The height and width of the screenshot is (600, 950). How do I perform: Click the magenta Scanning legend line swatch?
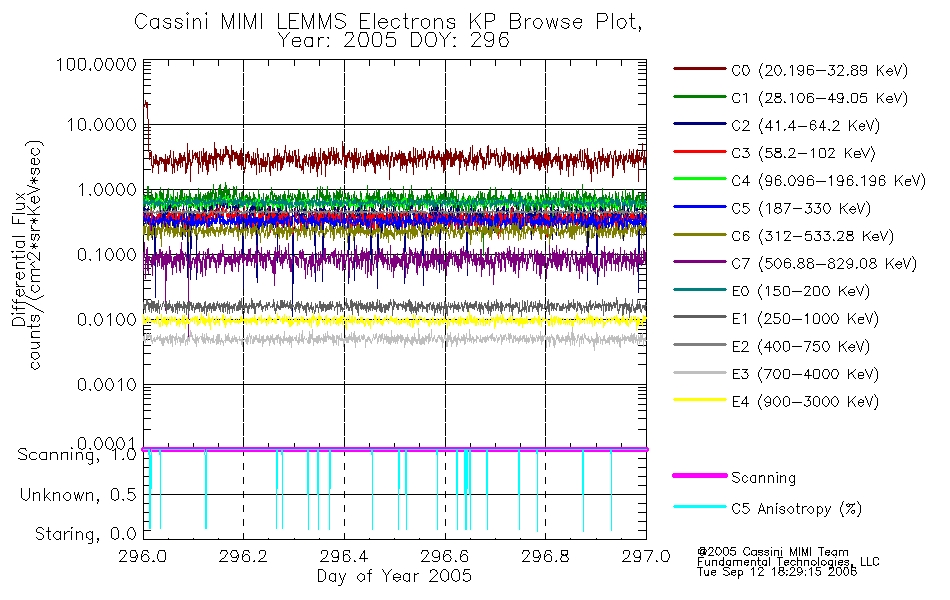(699, 476)
